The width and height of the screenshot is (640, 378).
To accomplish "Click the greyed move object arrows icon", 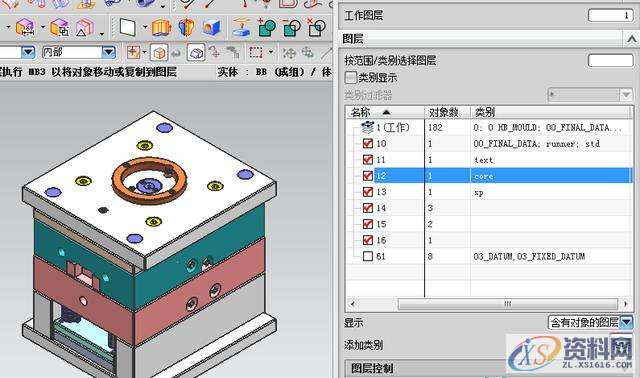I will click(x=289, y=53).
